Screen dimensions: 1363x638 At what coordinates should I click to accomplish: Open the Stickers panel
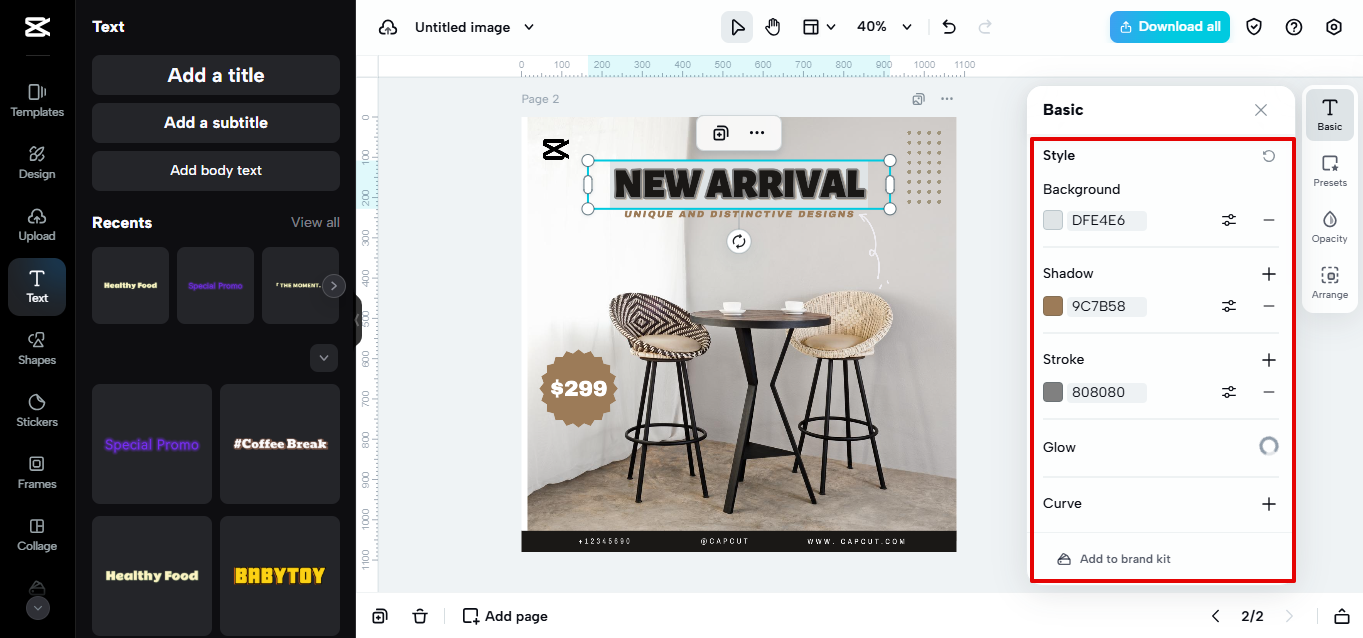pos(36,410)
